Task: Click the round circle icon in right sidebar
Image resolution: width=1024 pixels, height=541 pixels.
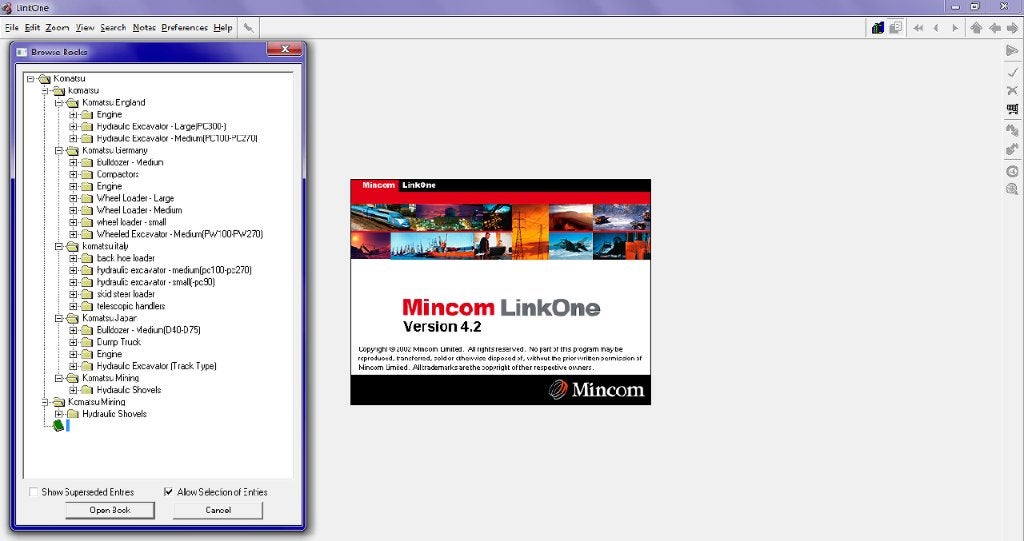Action: tap(1012, 171)
